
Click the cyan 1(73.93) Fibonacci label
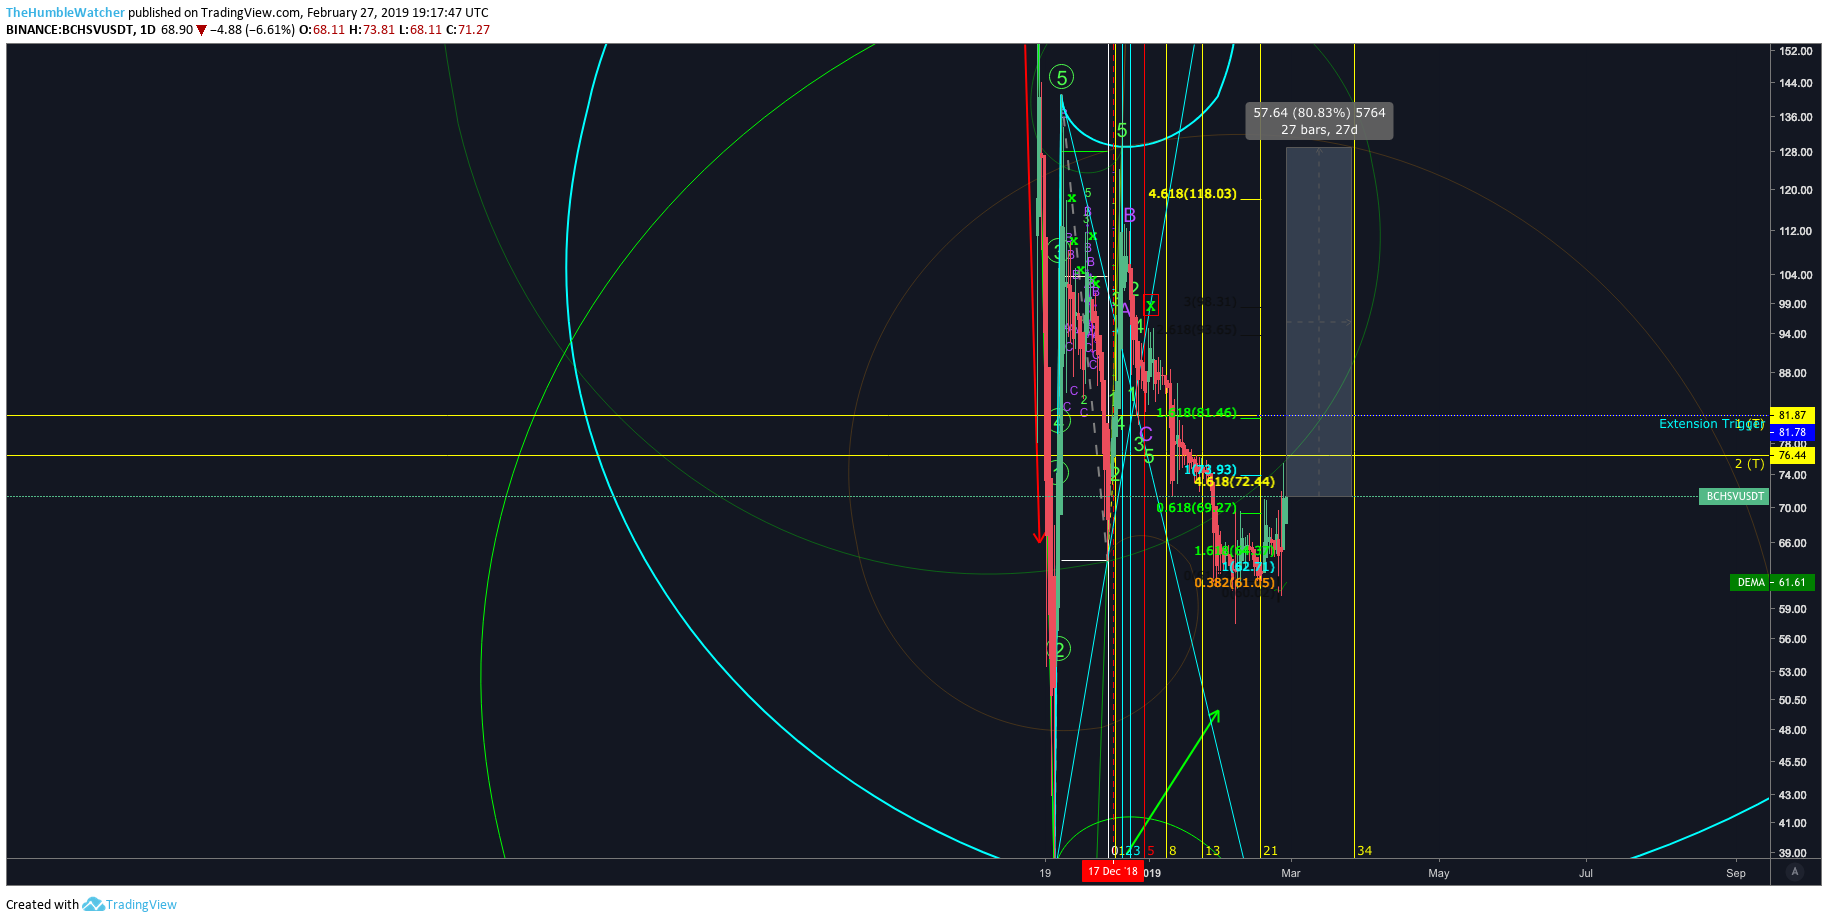[1210, 470]
